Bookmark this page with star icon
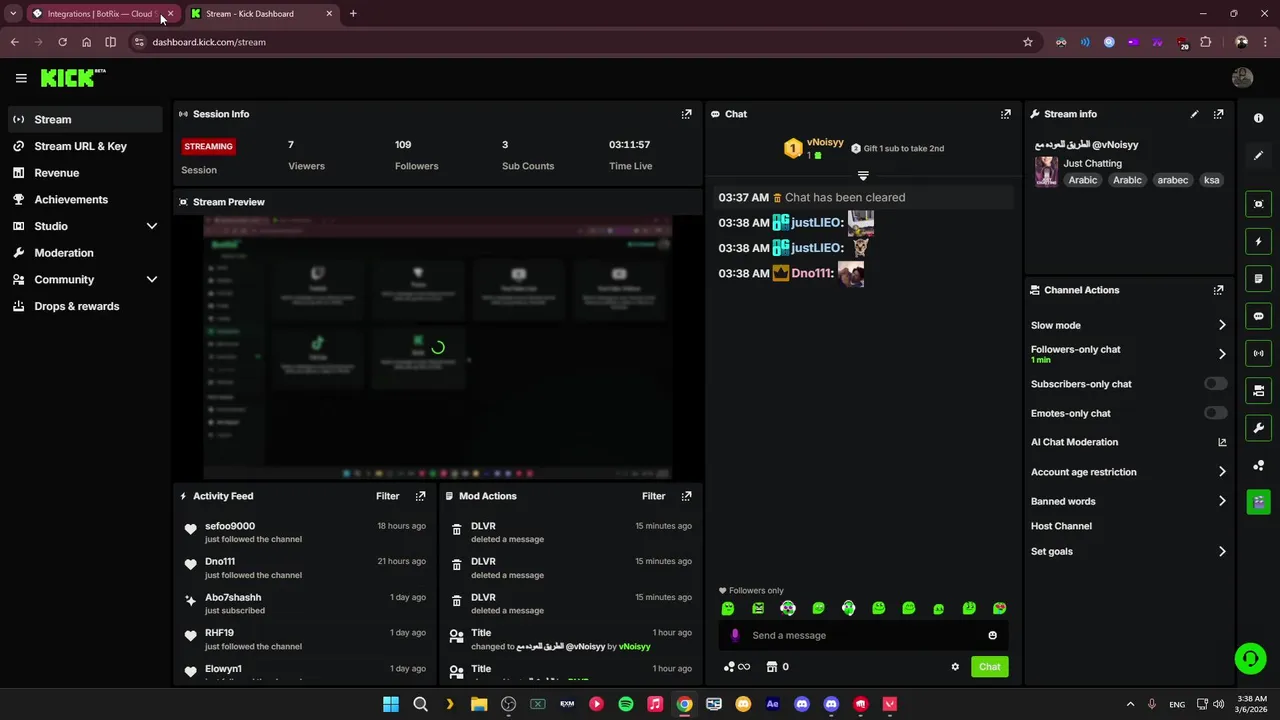1280x720 pixels. click(x=1027, y=42)
